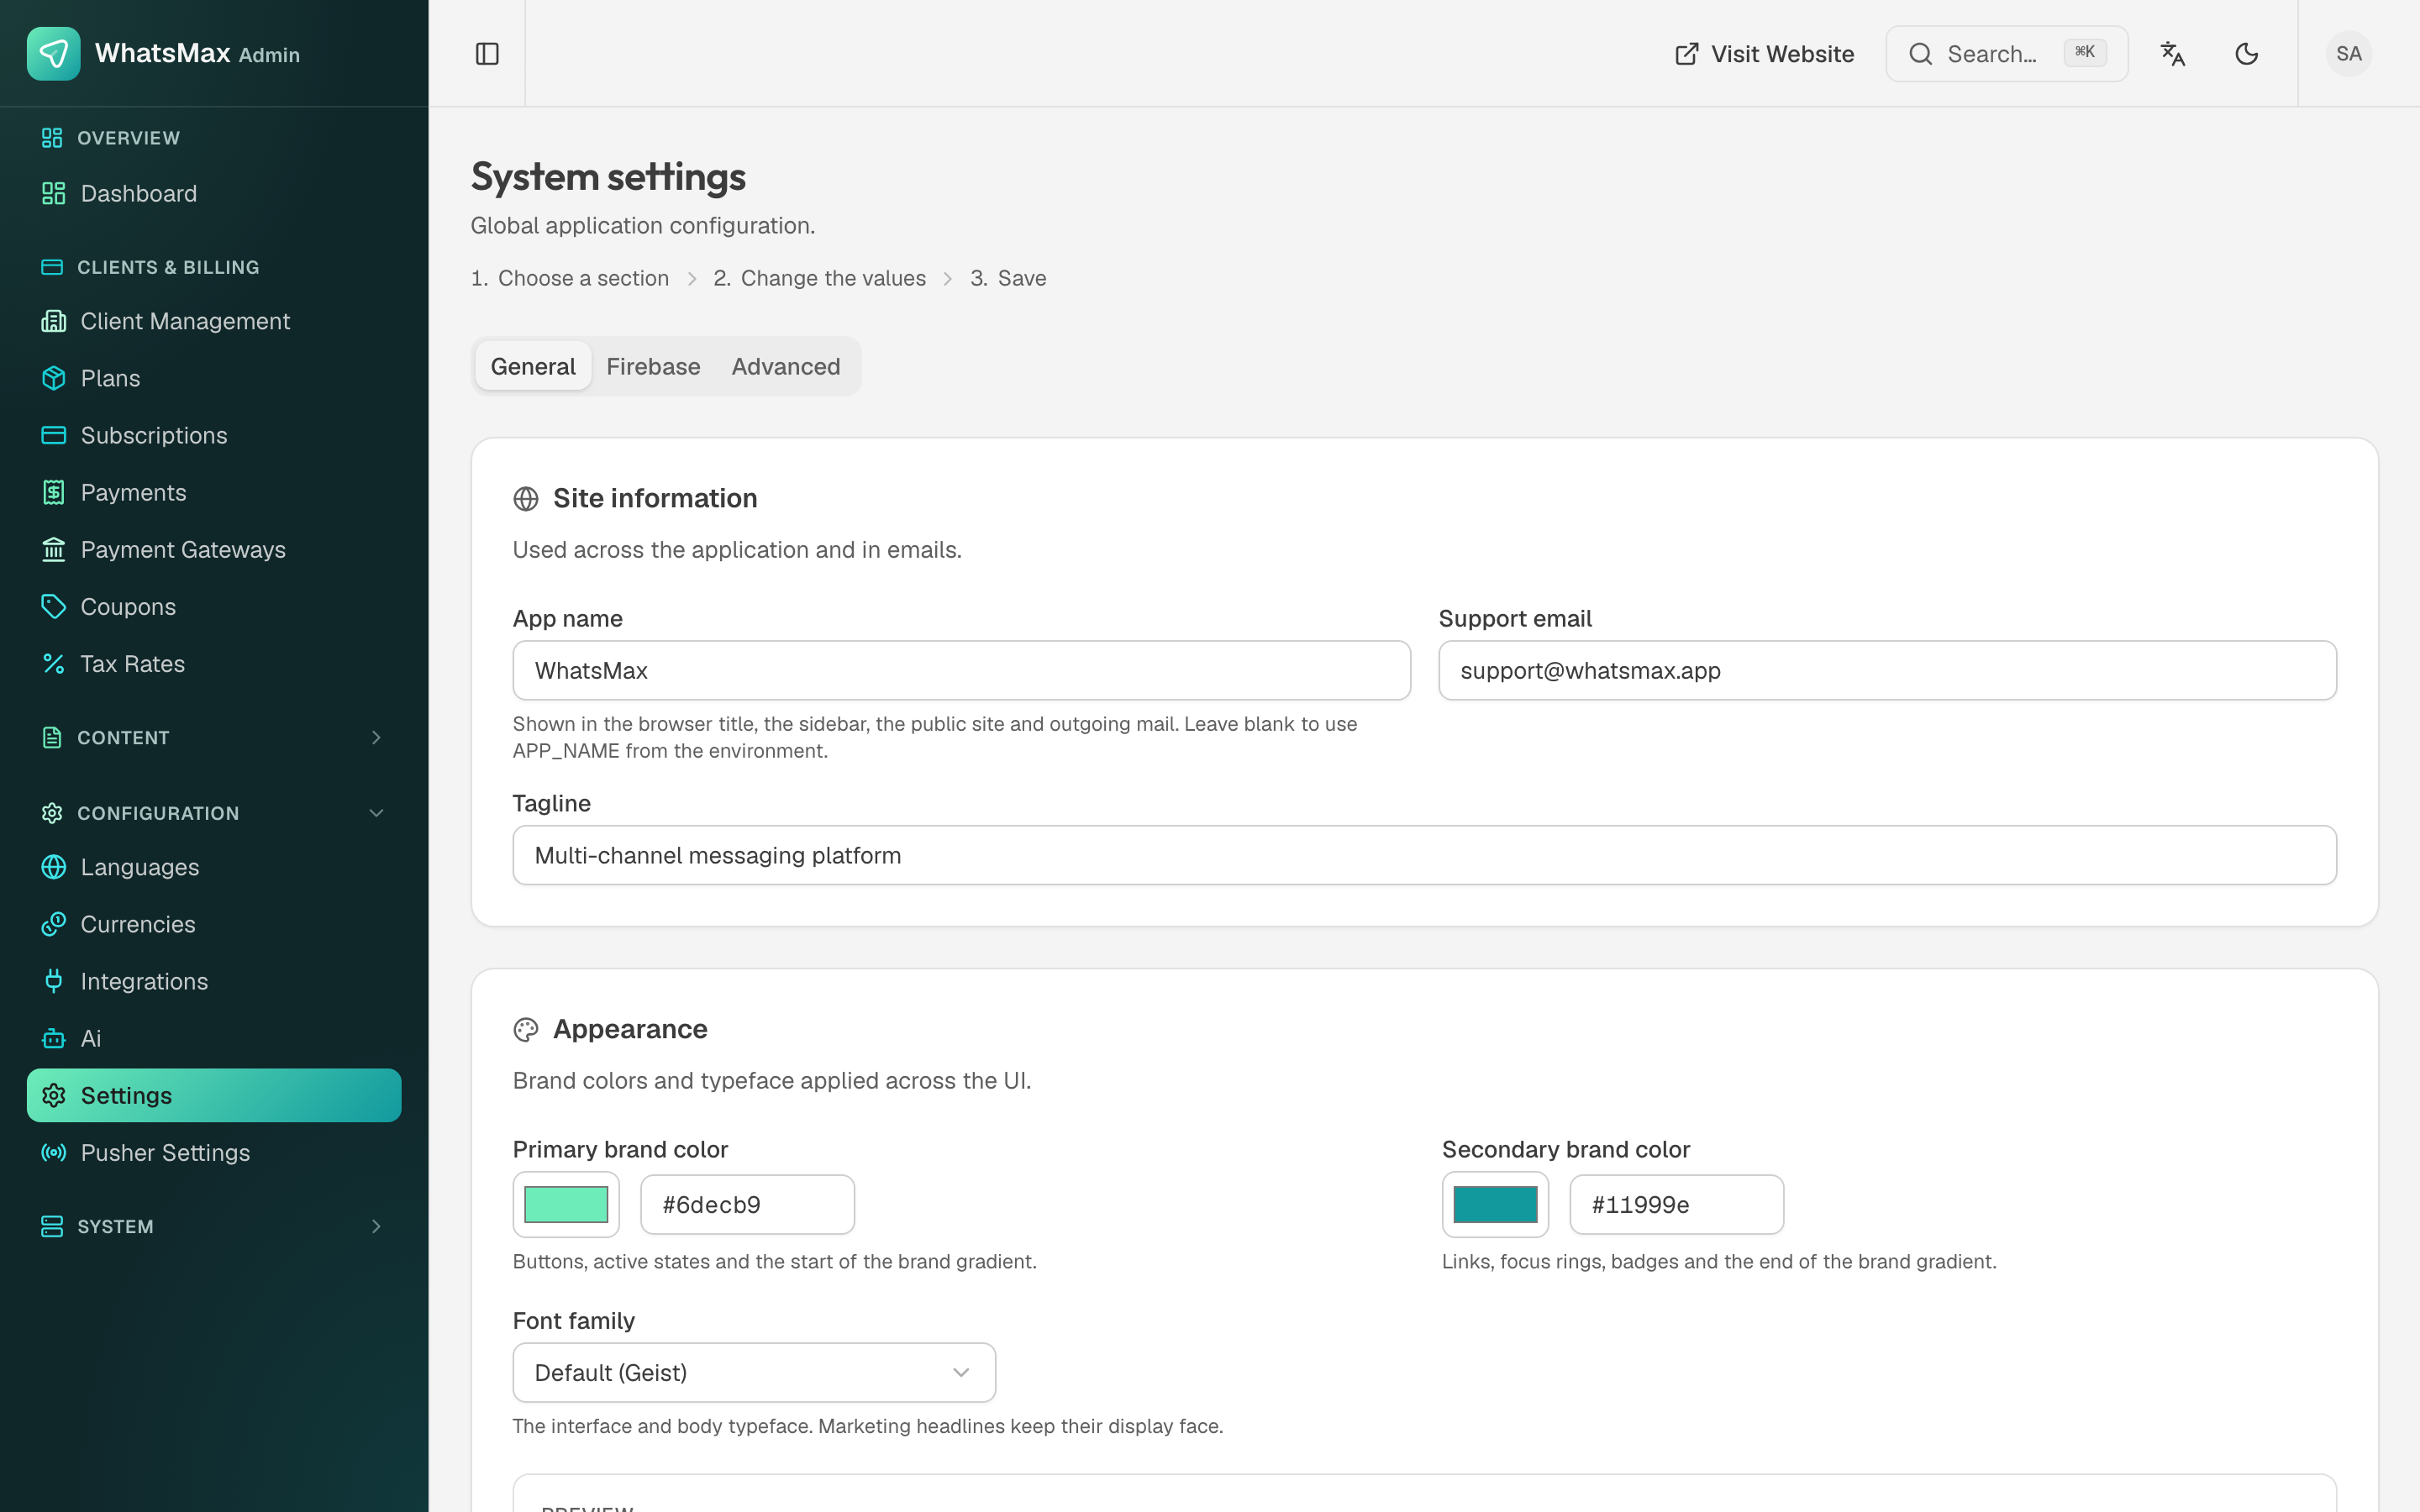Click the Ai robot icon
2420x1512 pixels.
pyautogui.click(x=53, y=1038)
